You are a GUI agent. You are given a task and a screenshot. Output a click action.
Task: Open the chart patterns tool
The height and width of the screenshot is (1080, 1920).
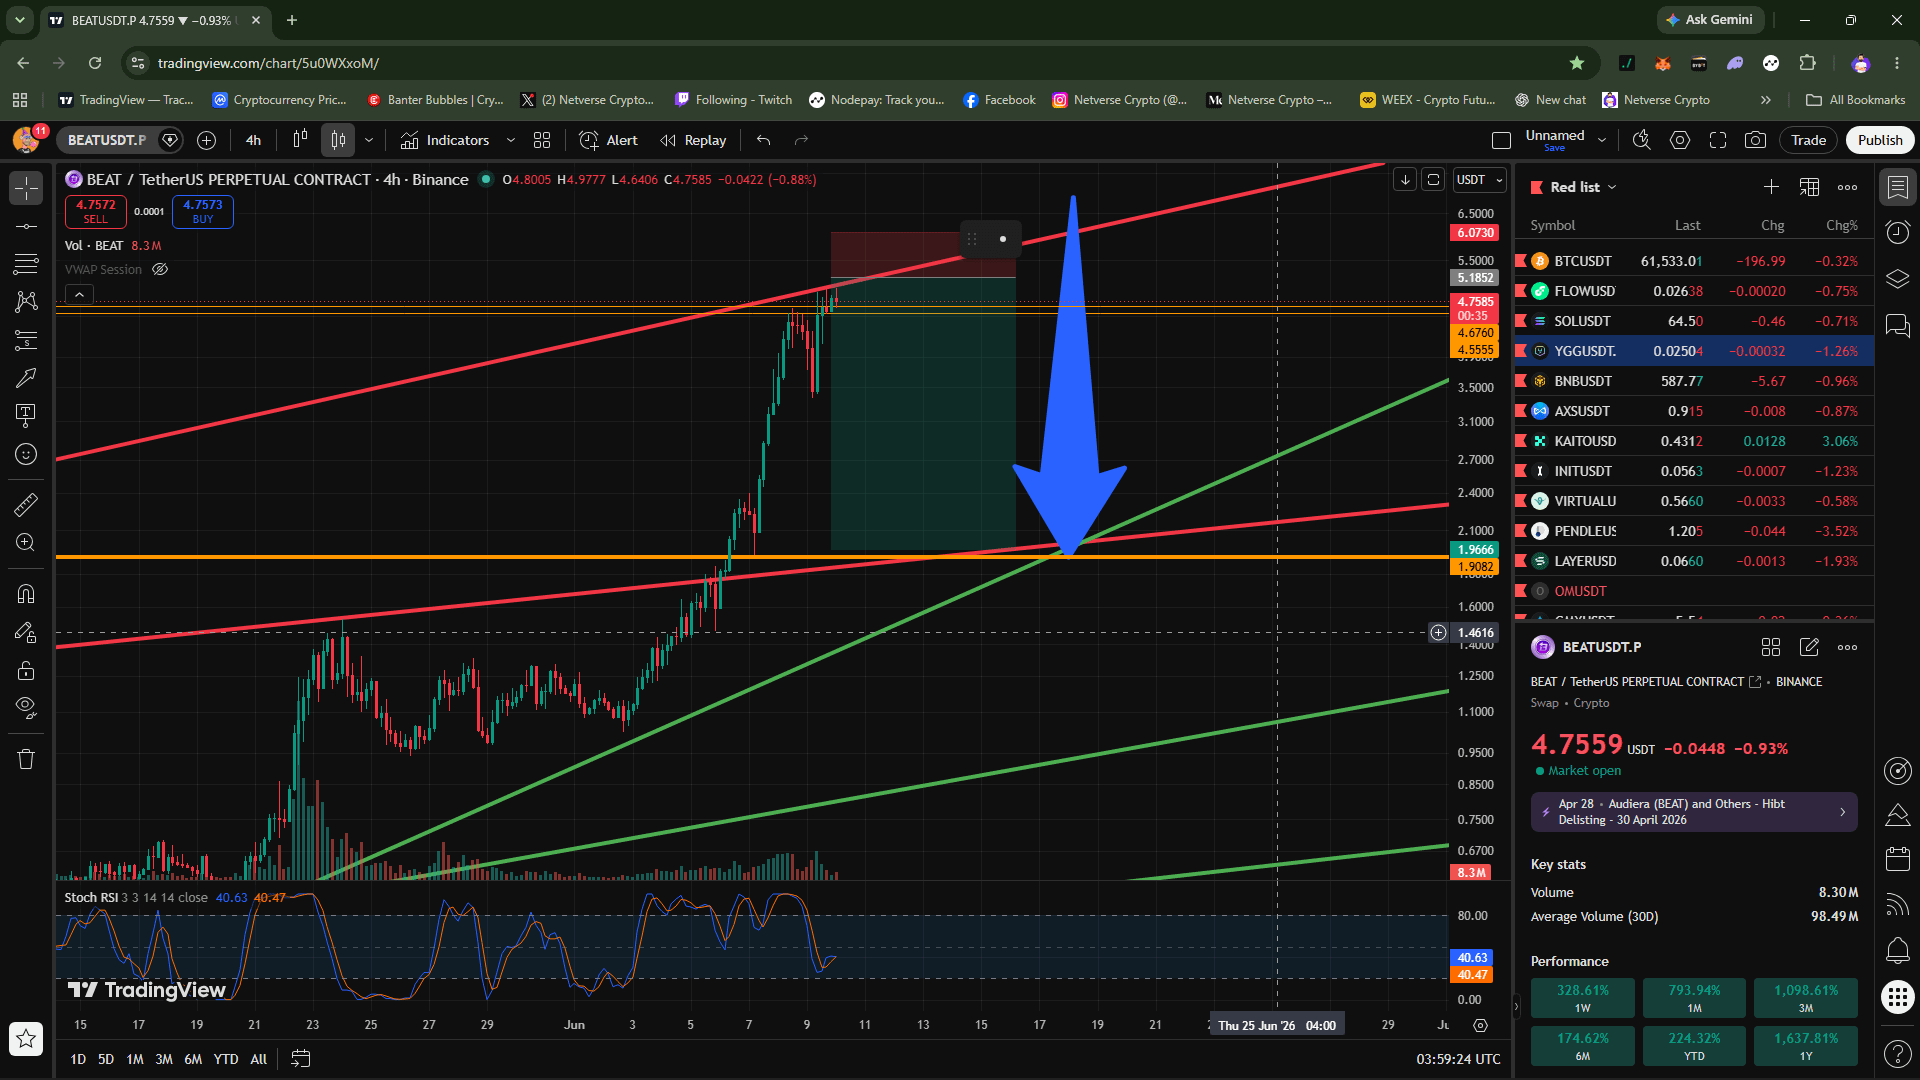pos(26,302)
